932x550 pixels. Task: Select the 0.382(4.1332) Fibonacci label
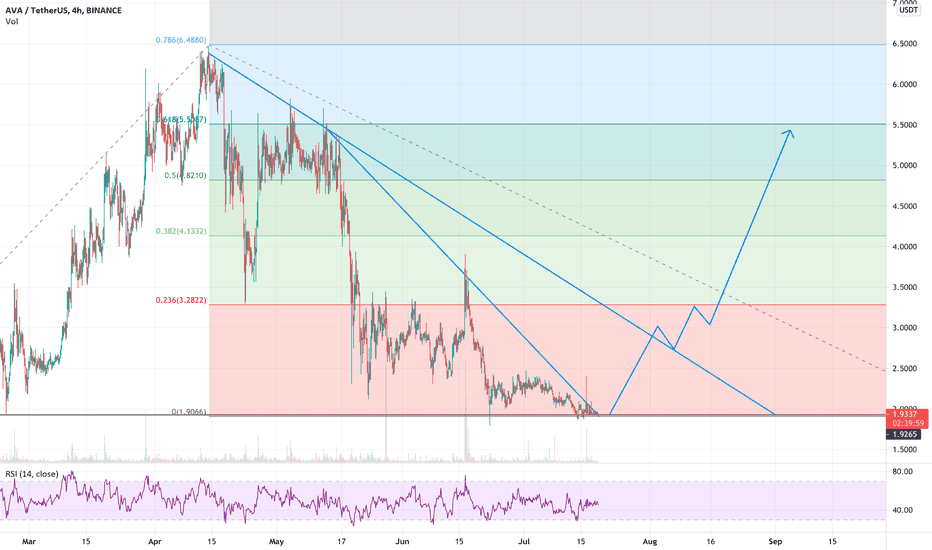tap(181, 231)
